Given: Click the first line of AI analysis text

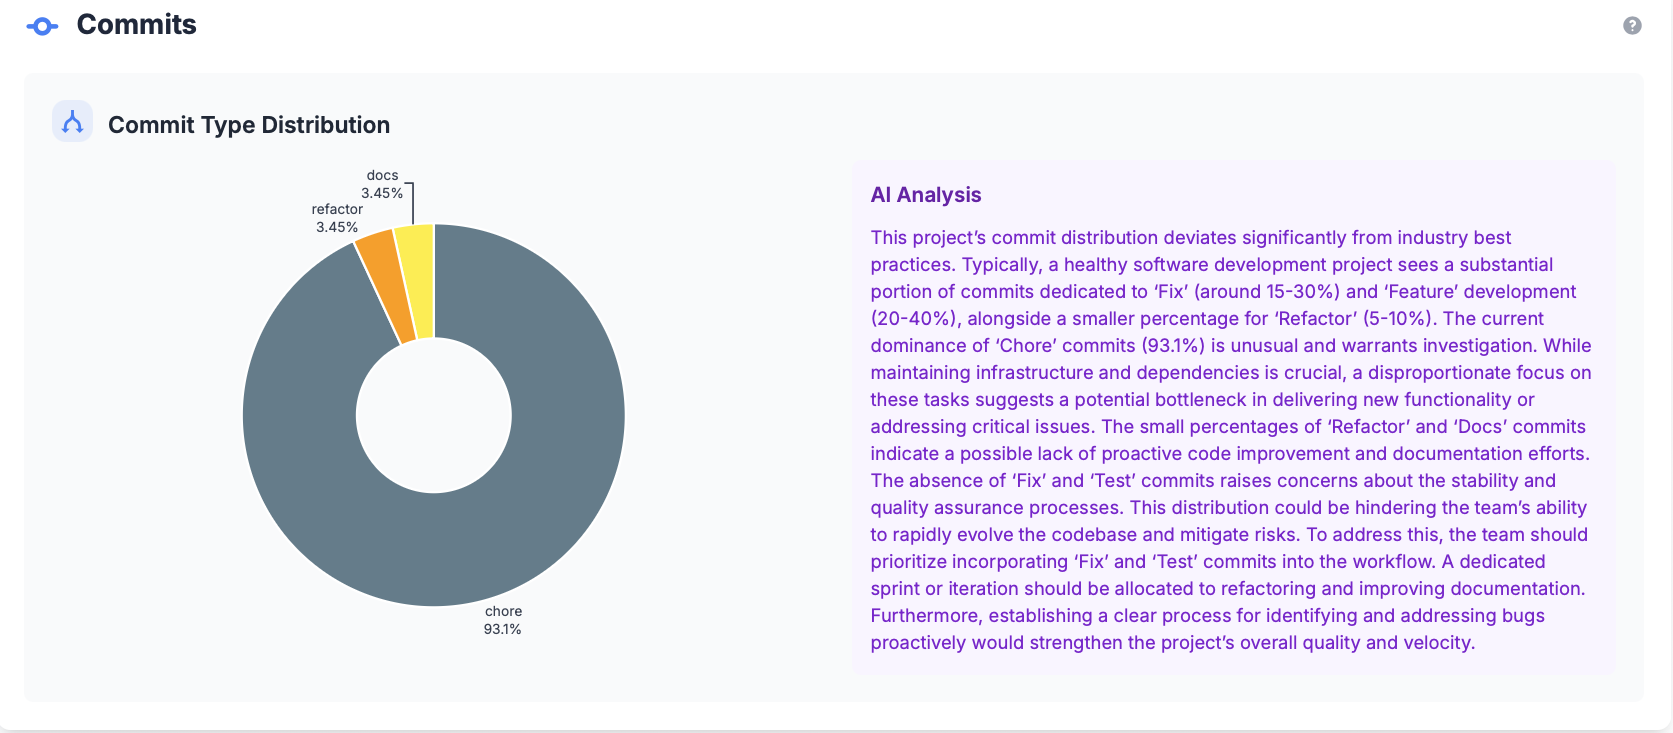Looking at the screenshot, I should 1190,238.
